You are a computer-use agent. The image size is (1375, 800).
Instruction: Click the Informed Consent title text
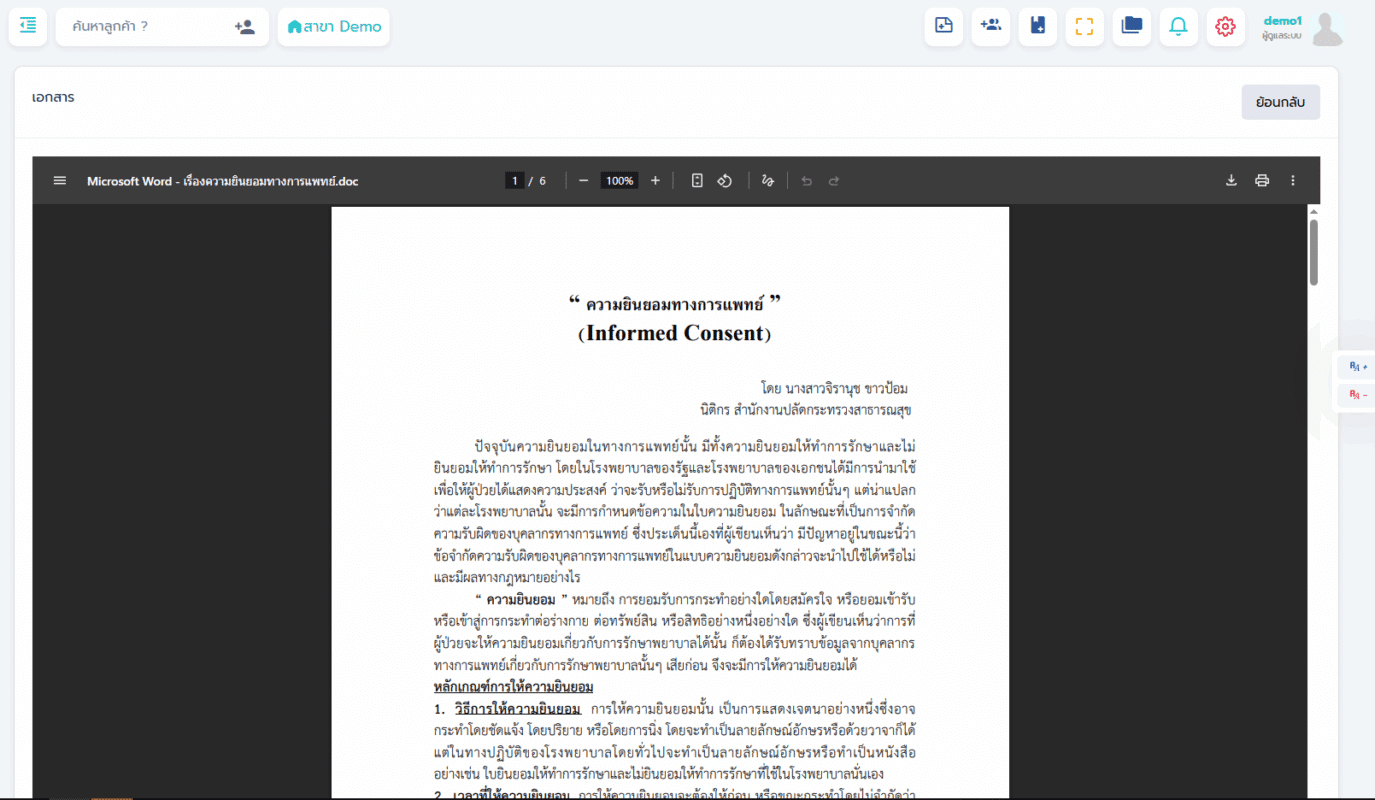(675, 333)
